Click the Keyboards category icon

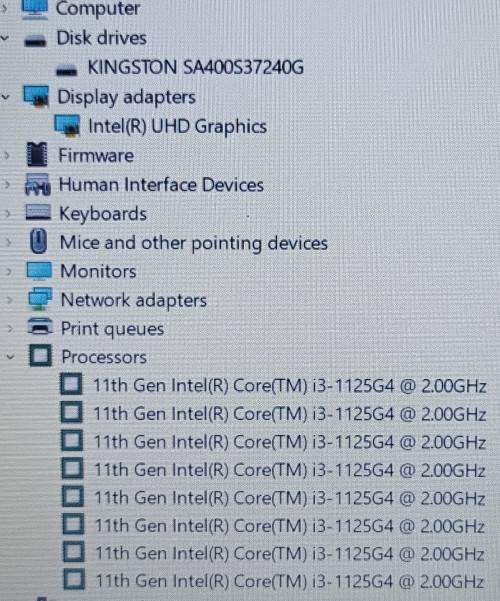(x=38, y=212)
